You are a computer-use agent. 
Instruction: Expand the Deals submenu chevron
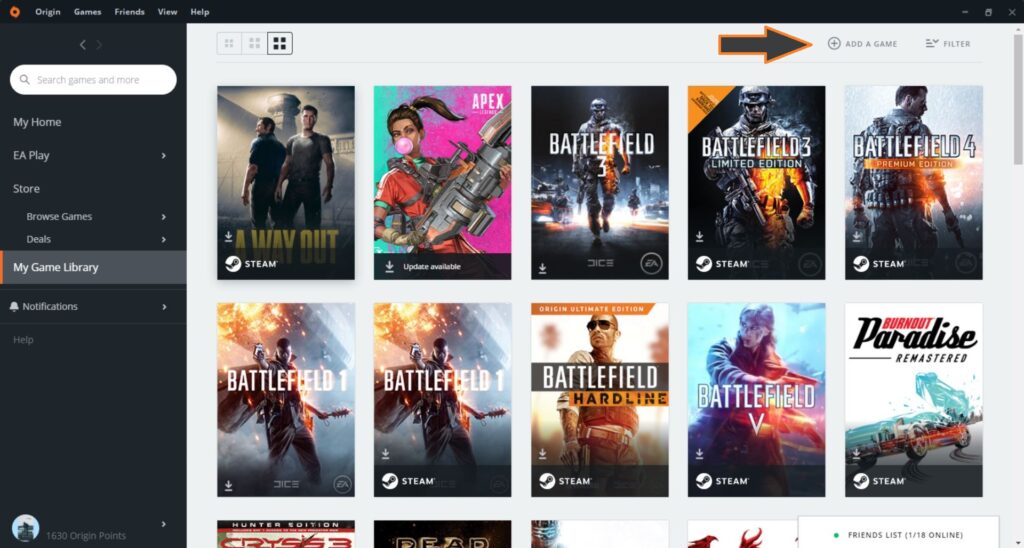(x=164, y=240)
